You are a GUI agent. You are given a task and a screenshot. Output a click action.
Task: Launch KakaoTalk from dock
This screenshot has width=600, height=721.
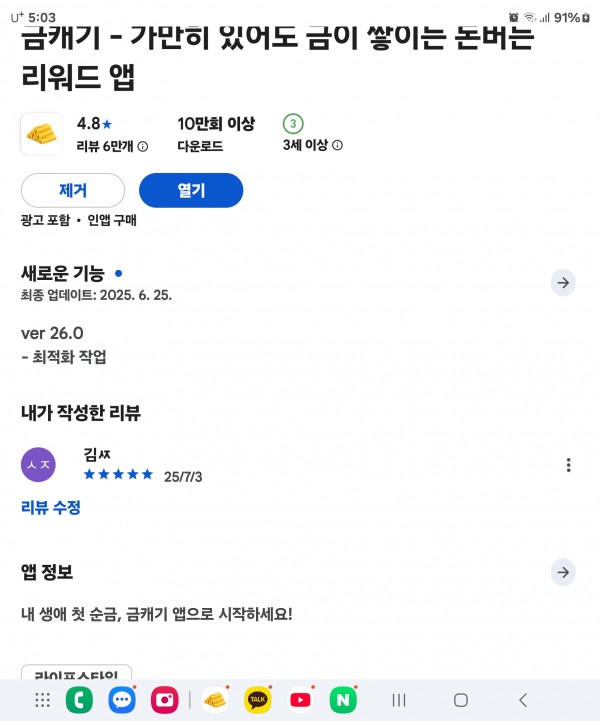(257, 700)
